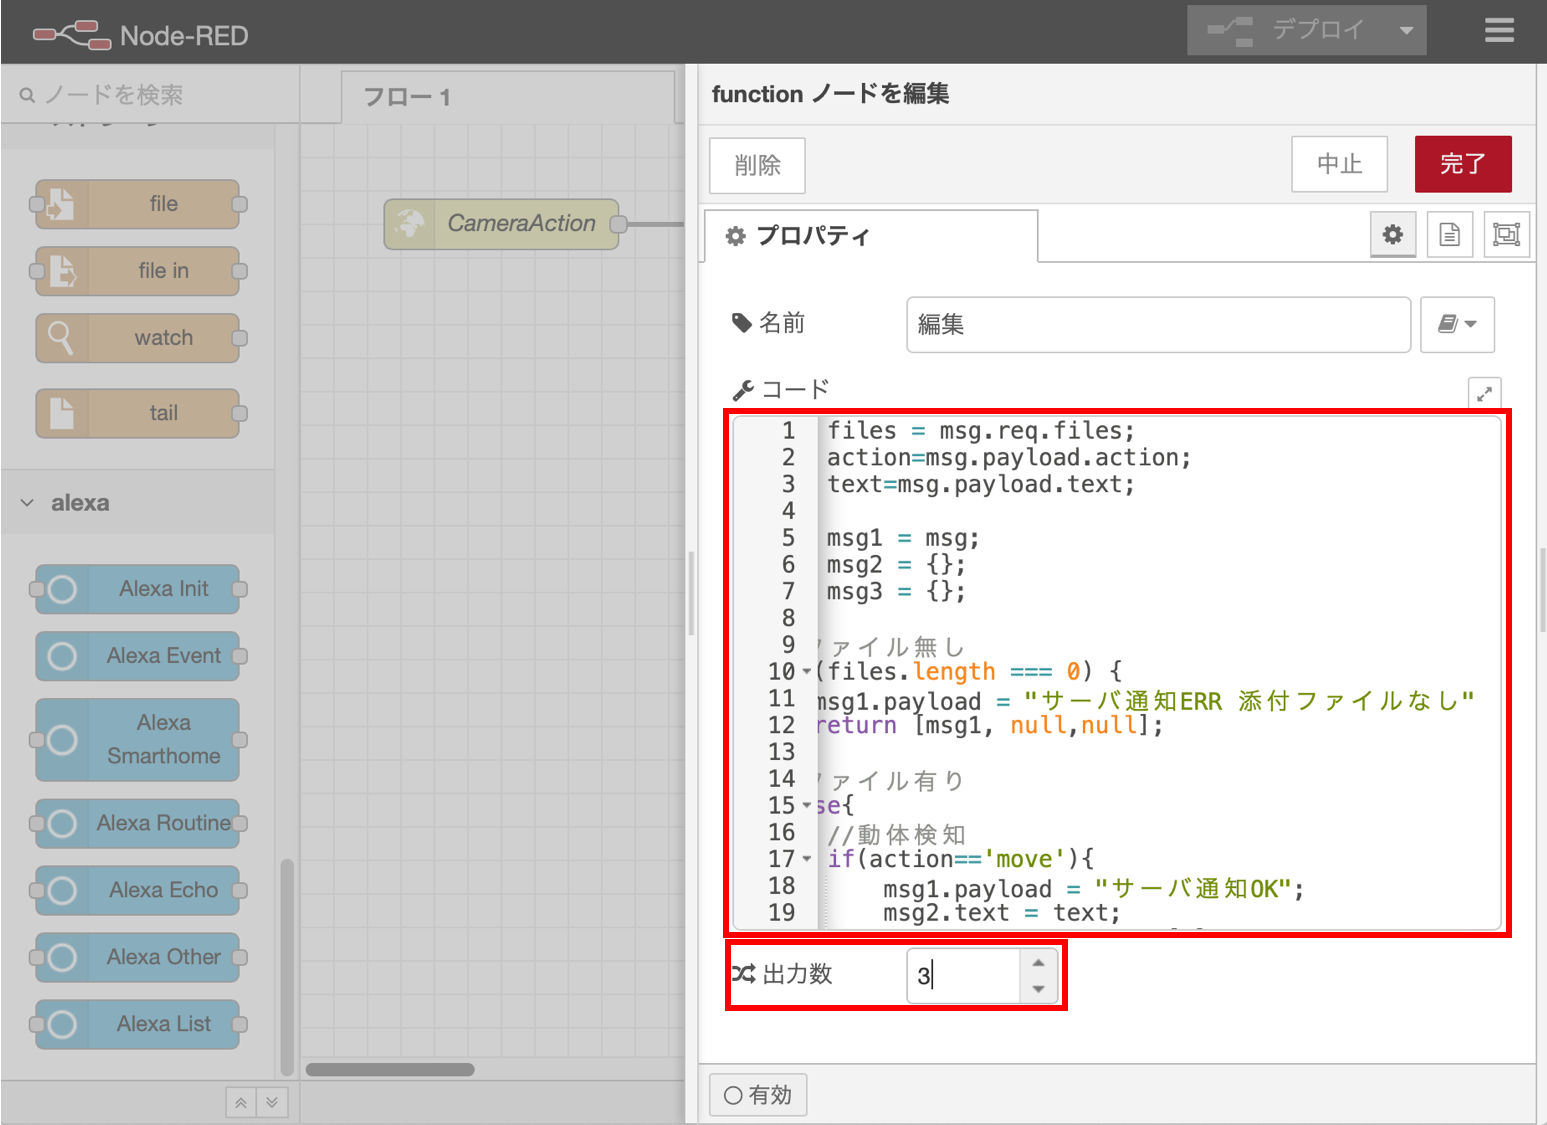
Task: Click the code line 'return [msg1, null,null];'
Action: (990, 726)
